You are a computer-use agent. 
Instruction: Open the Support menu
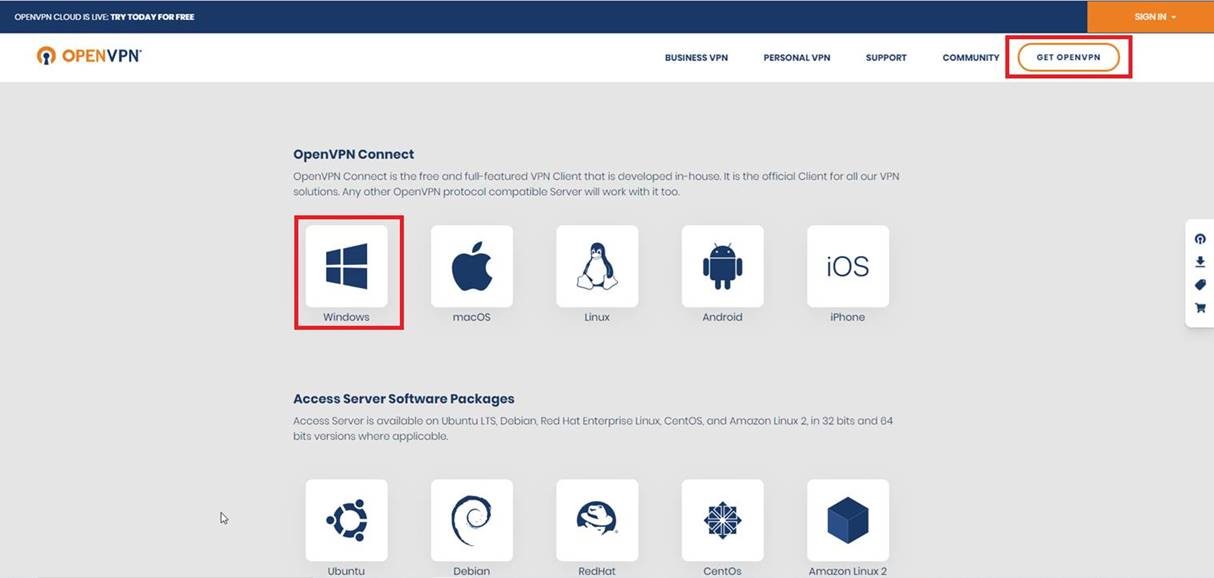coord(886,58)
